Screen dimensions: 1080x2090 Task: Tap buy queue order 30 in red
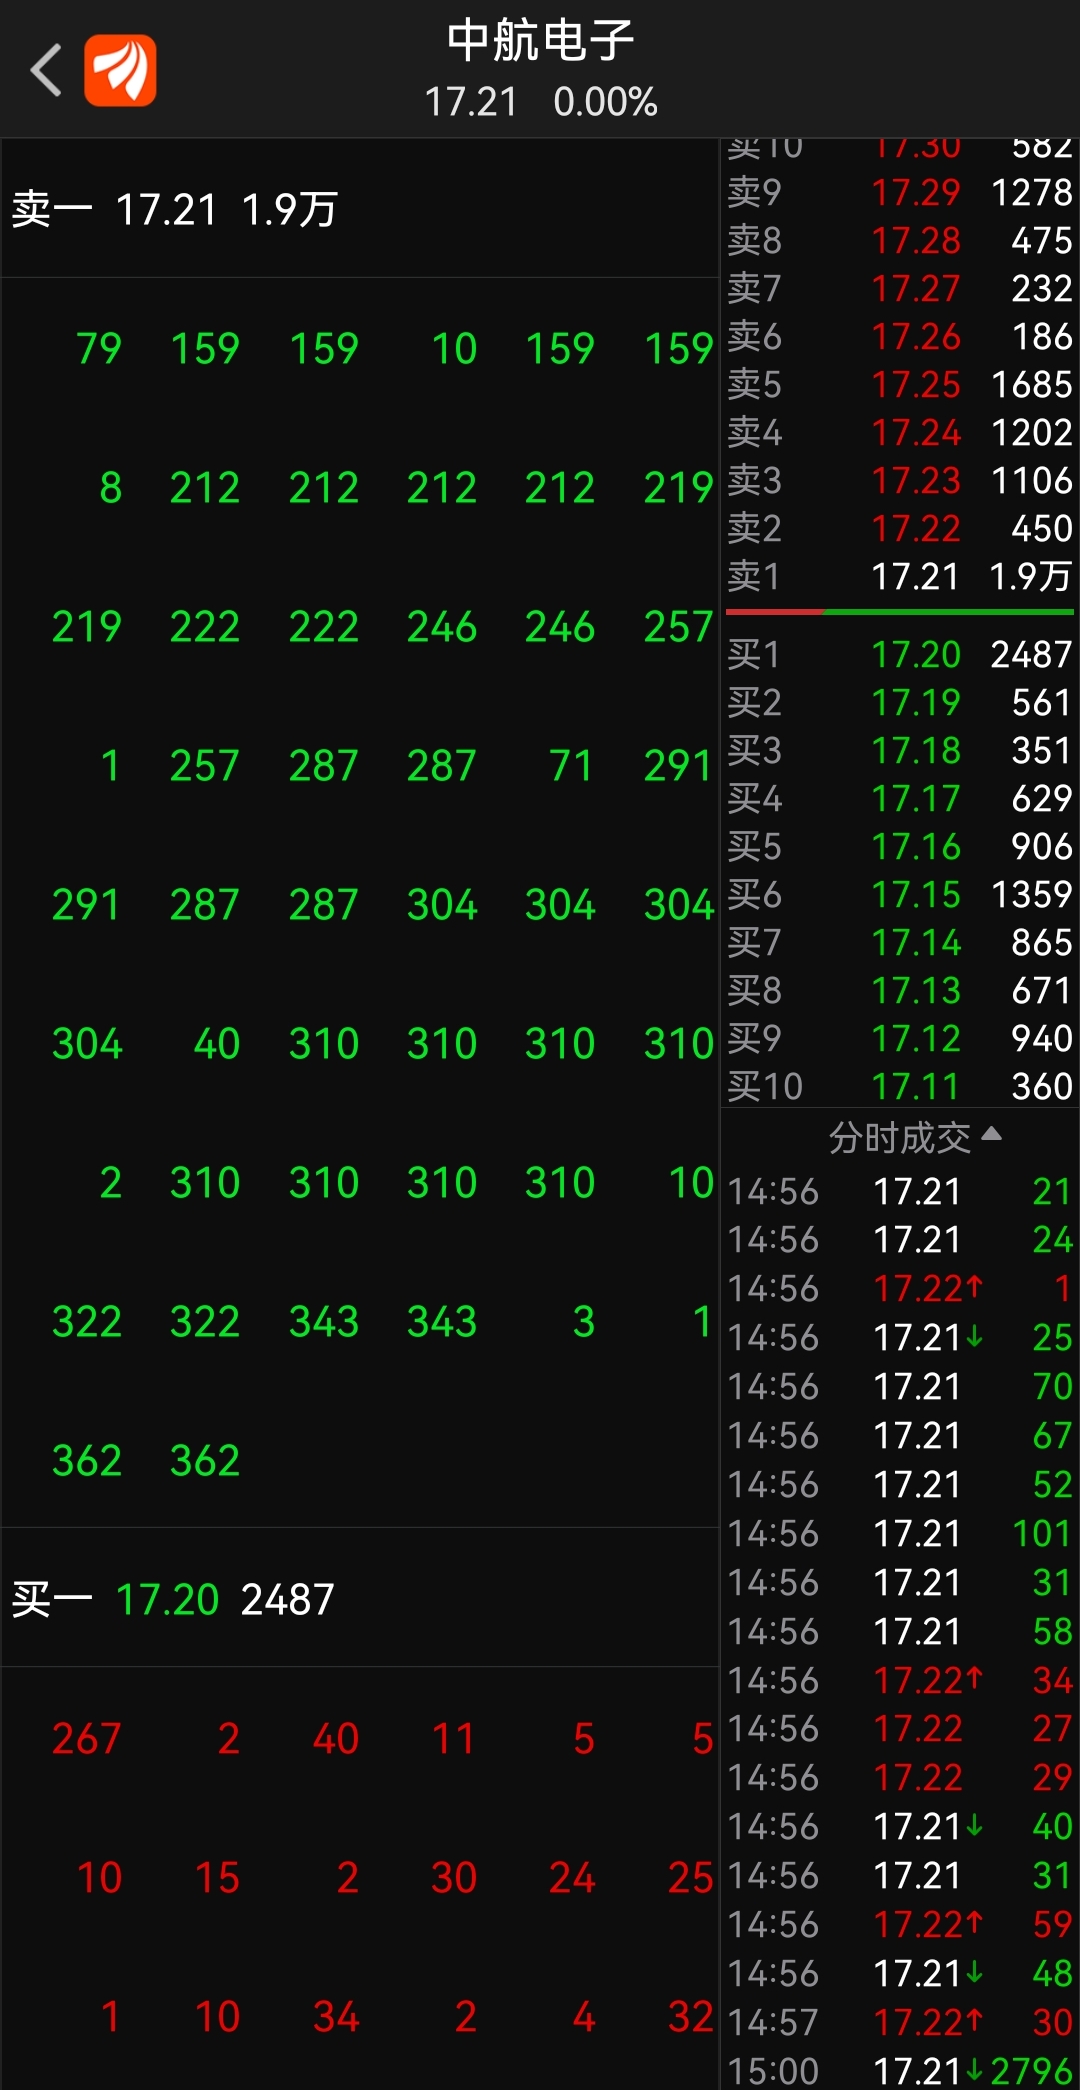[454, 1878]
